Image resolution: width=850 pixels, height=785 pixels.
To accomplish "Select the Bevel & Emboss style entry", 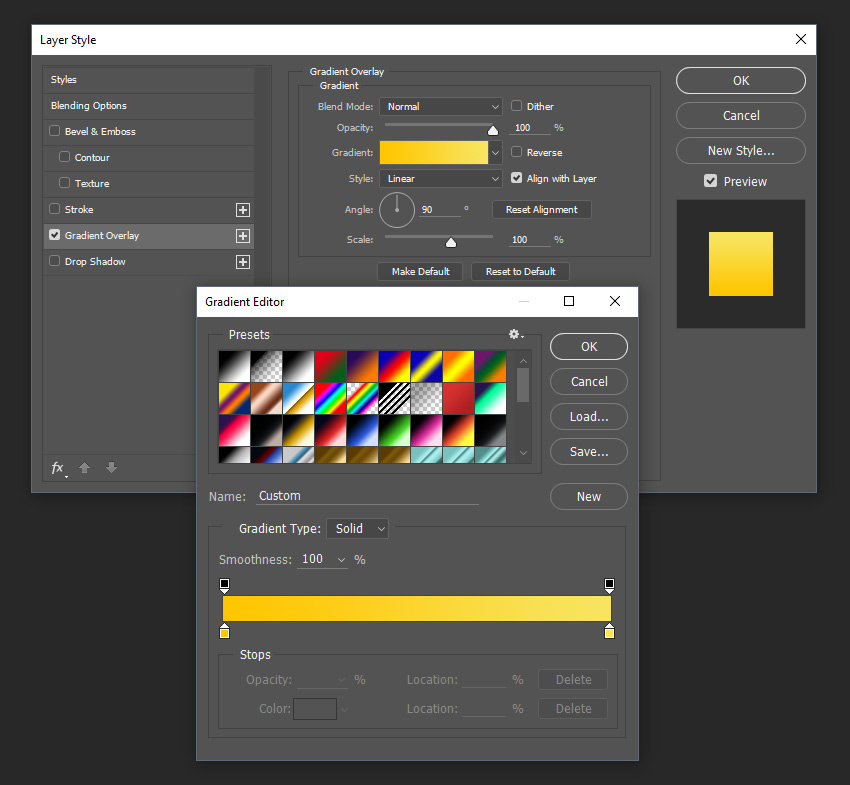I will pyautogui.click(x=100, y=132).
